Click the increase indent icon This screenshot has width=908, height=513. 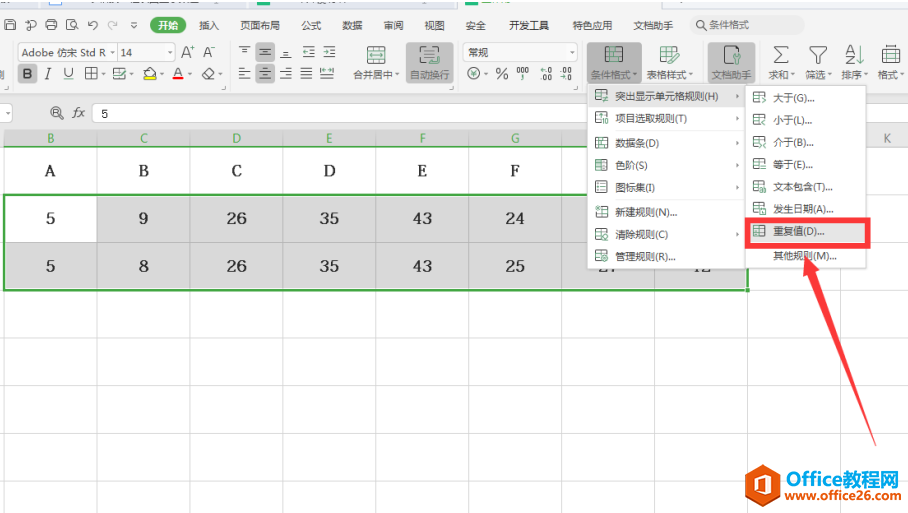point(329,52)
